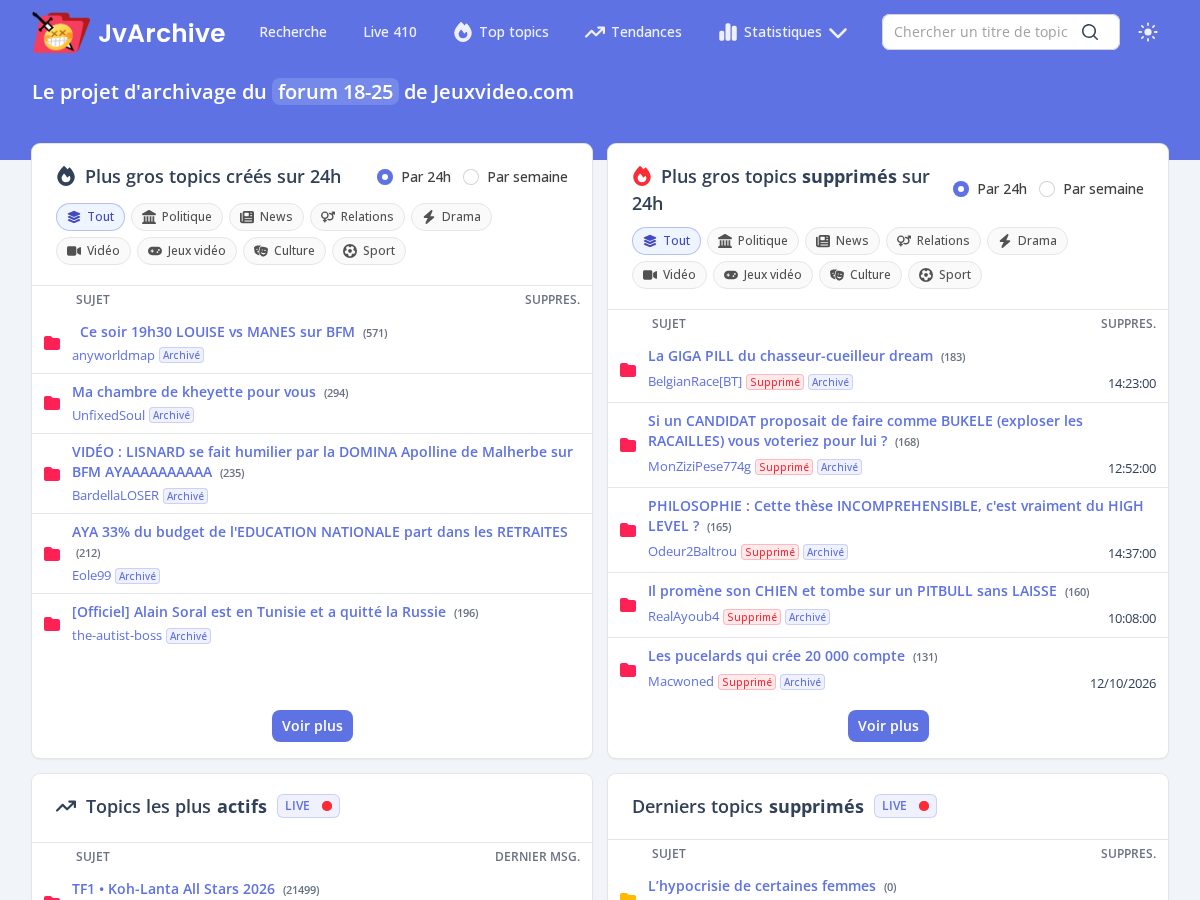
Task: Open topic 'Ce soir 19h30 LOUISE vs MANES sur BFM'
Action: click(x=217, y=332)
